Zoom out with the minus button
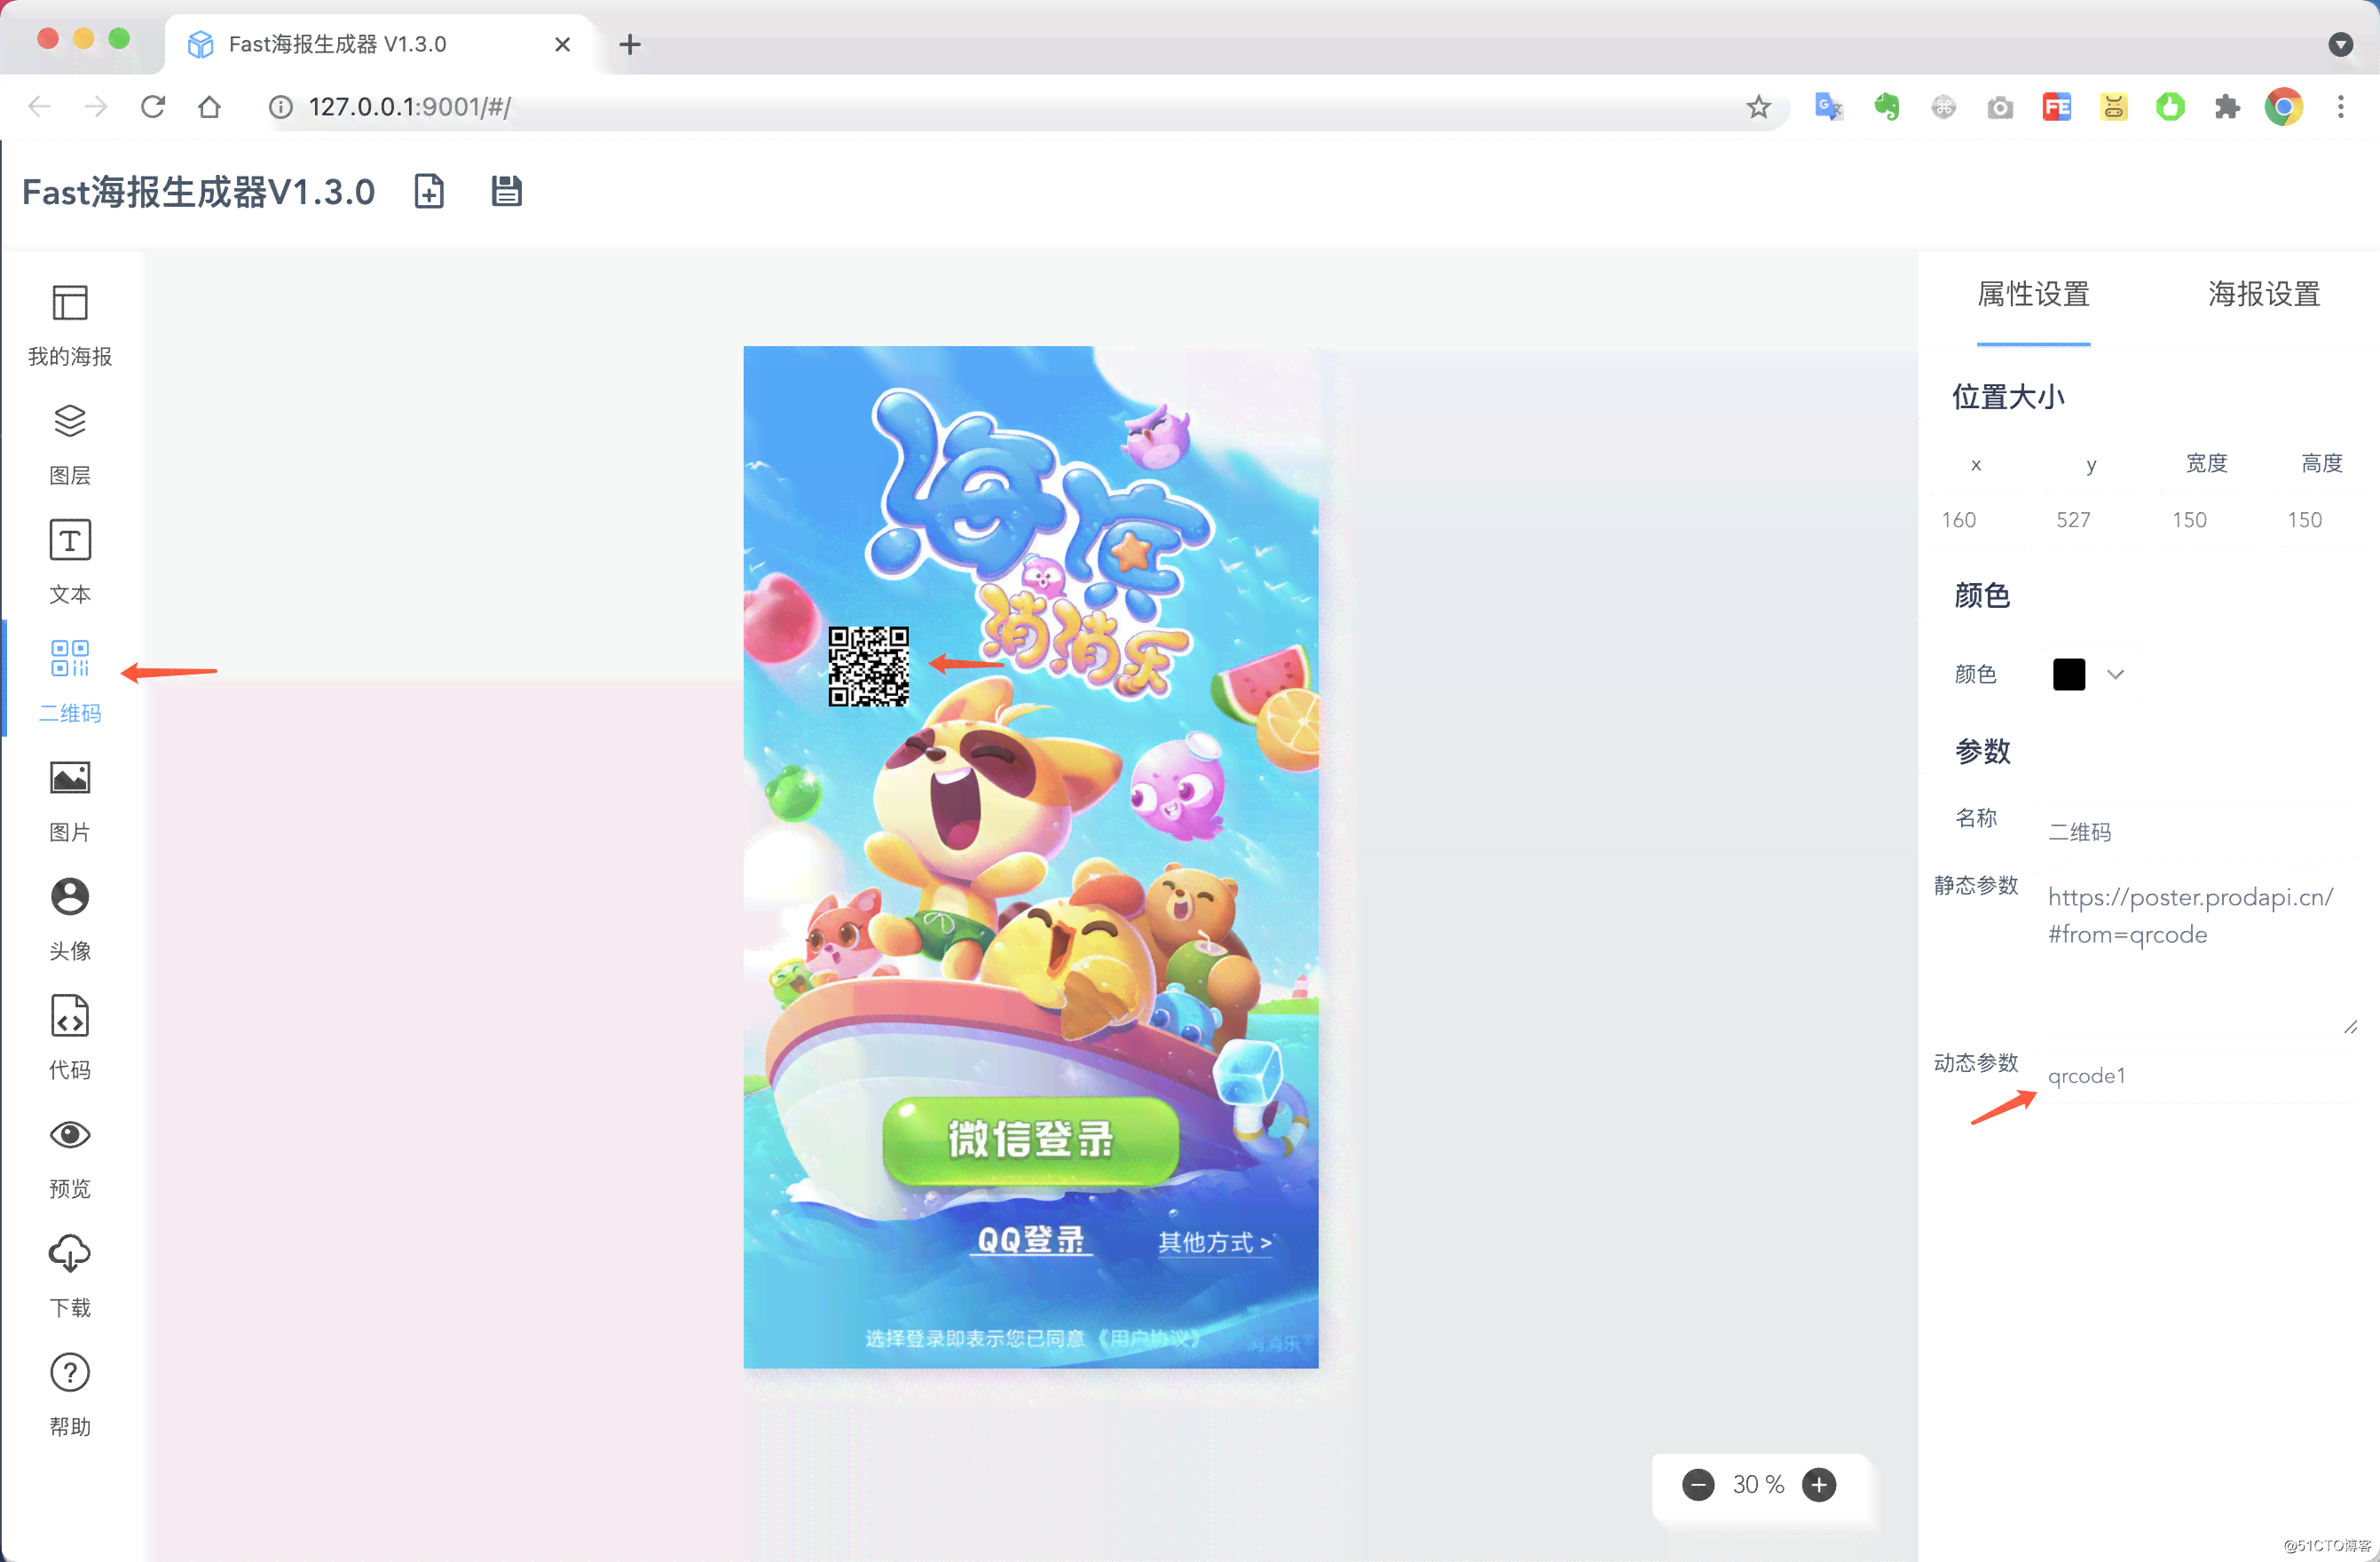The width and height of the screenshot is (2380, 1562). pos(1698,1485)
